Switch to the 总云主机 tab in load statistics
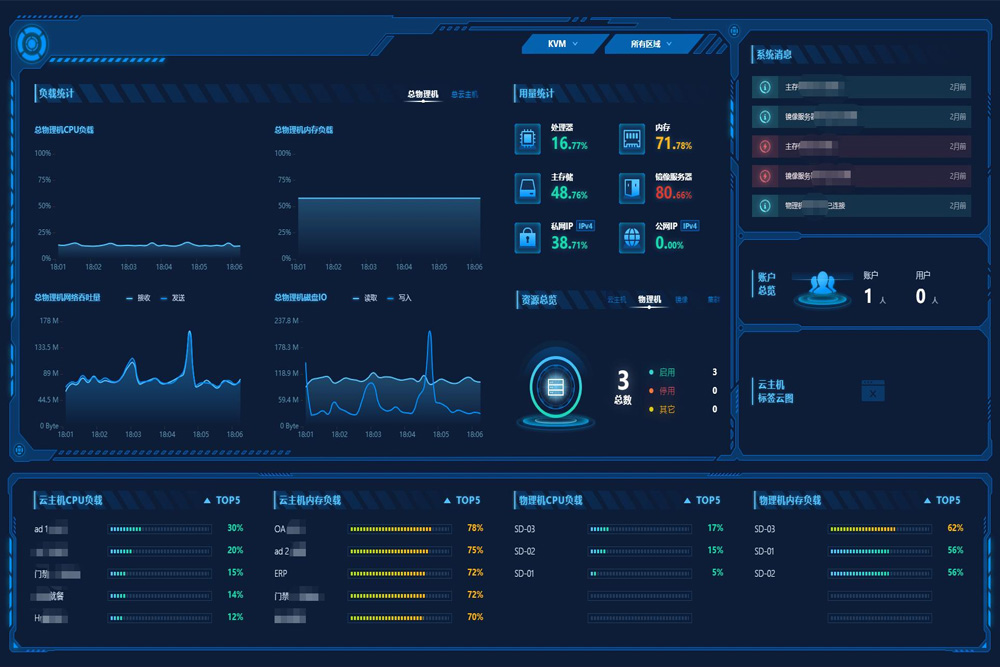 point(464,94)
